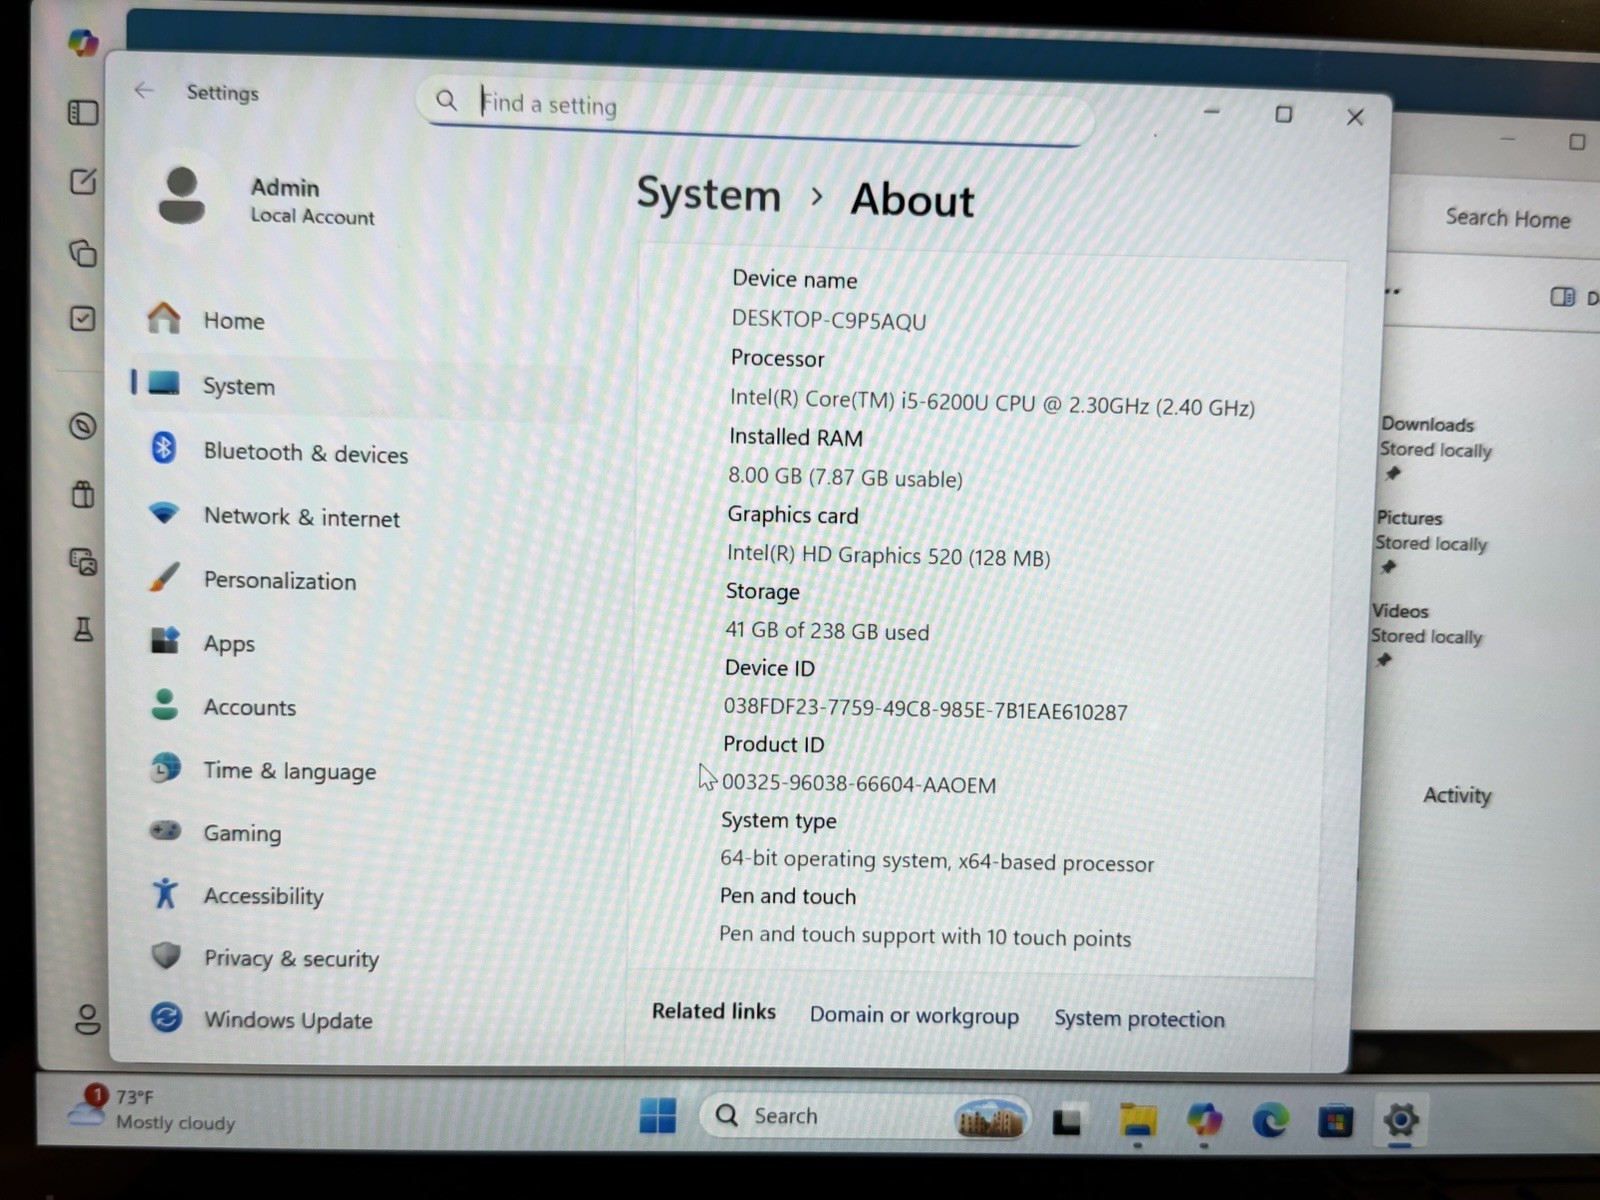Click Search Home in File Explorer window
Viewport: 1600px width, 1200px height.
point(1508,218)
